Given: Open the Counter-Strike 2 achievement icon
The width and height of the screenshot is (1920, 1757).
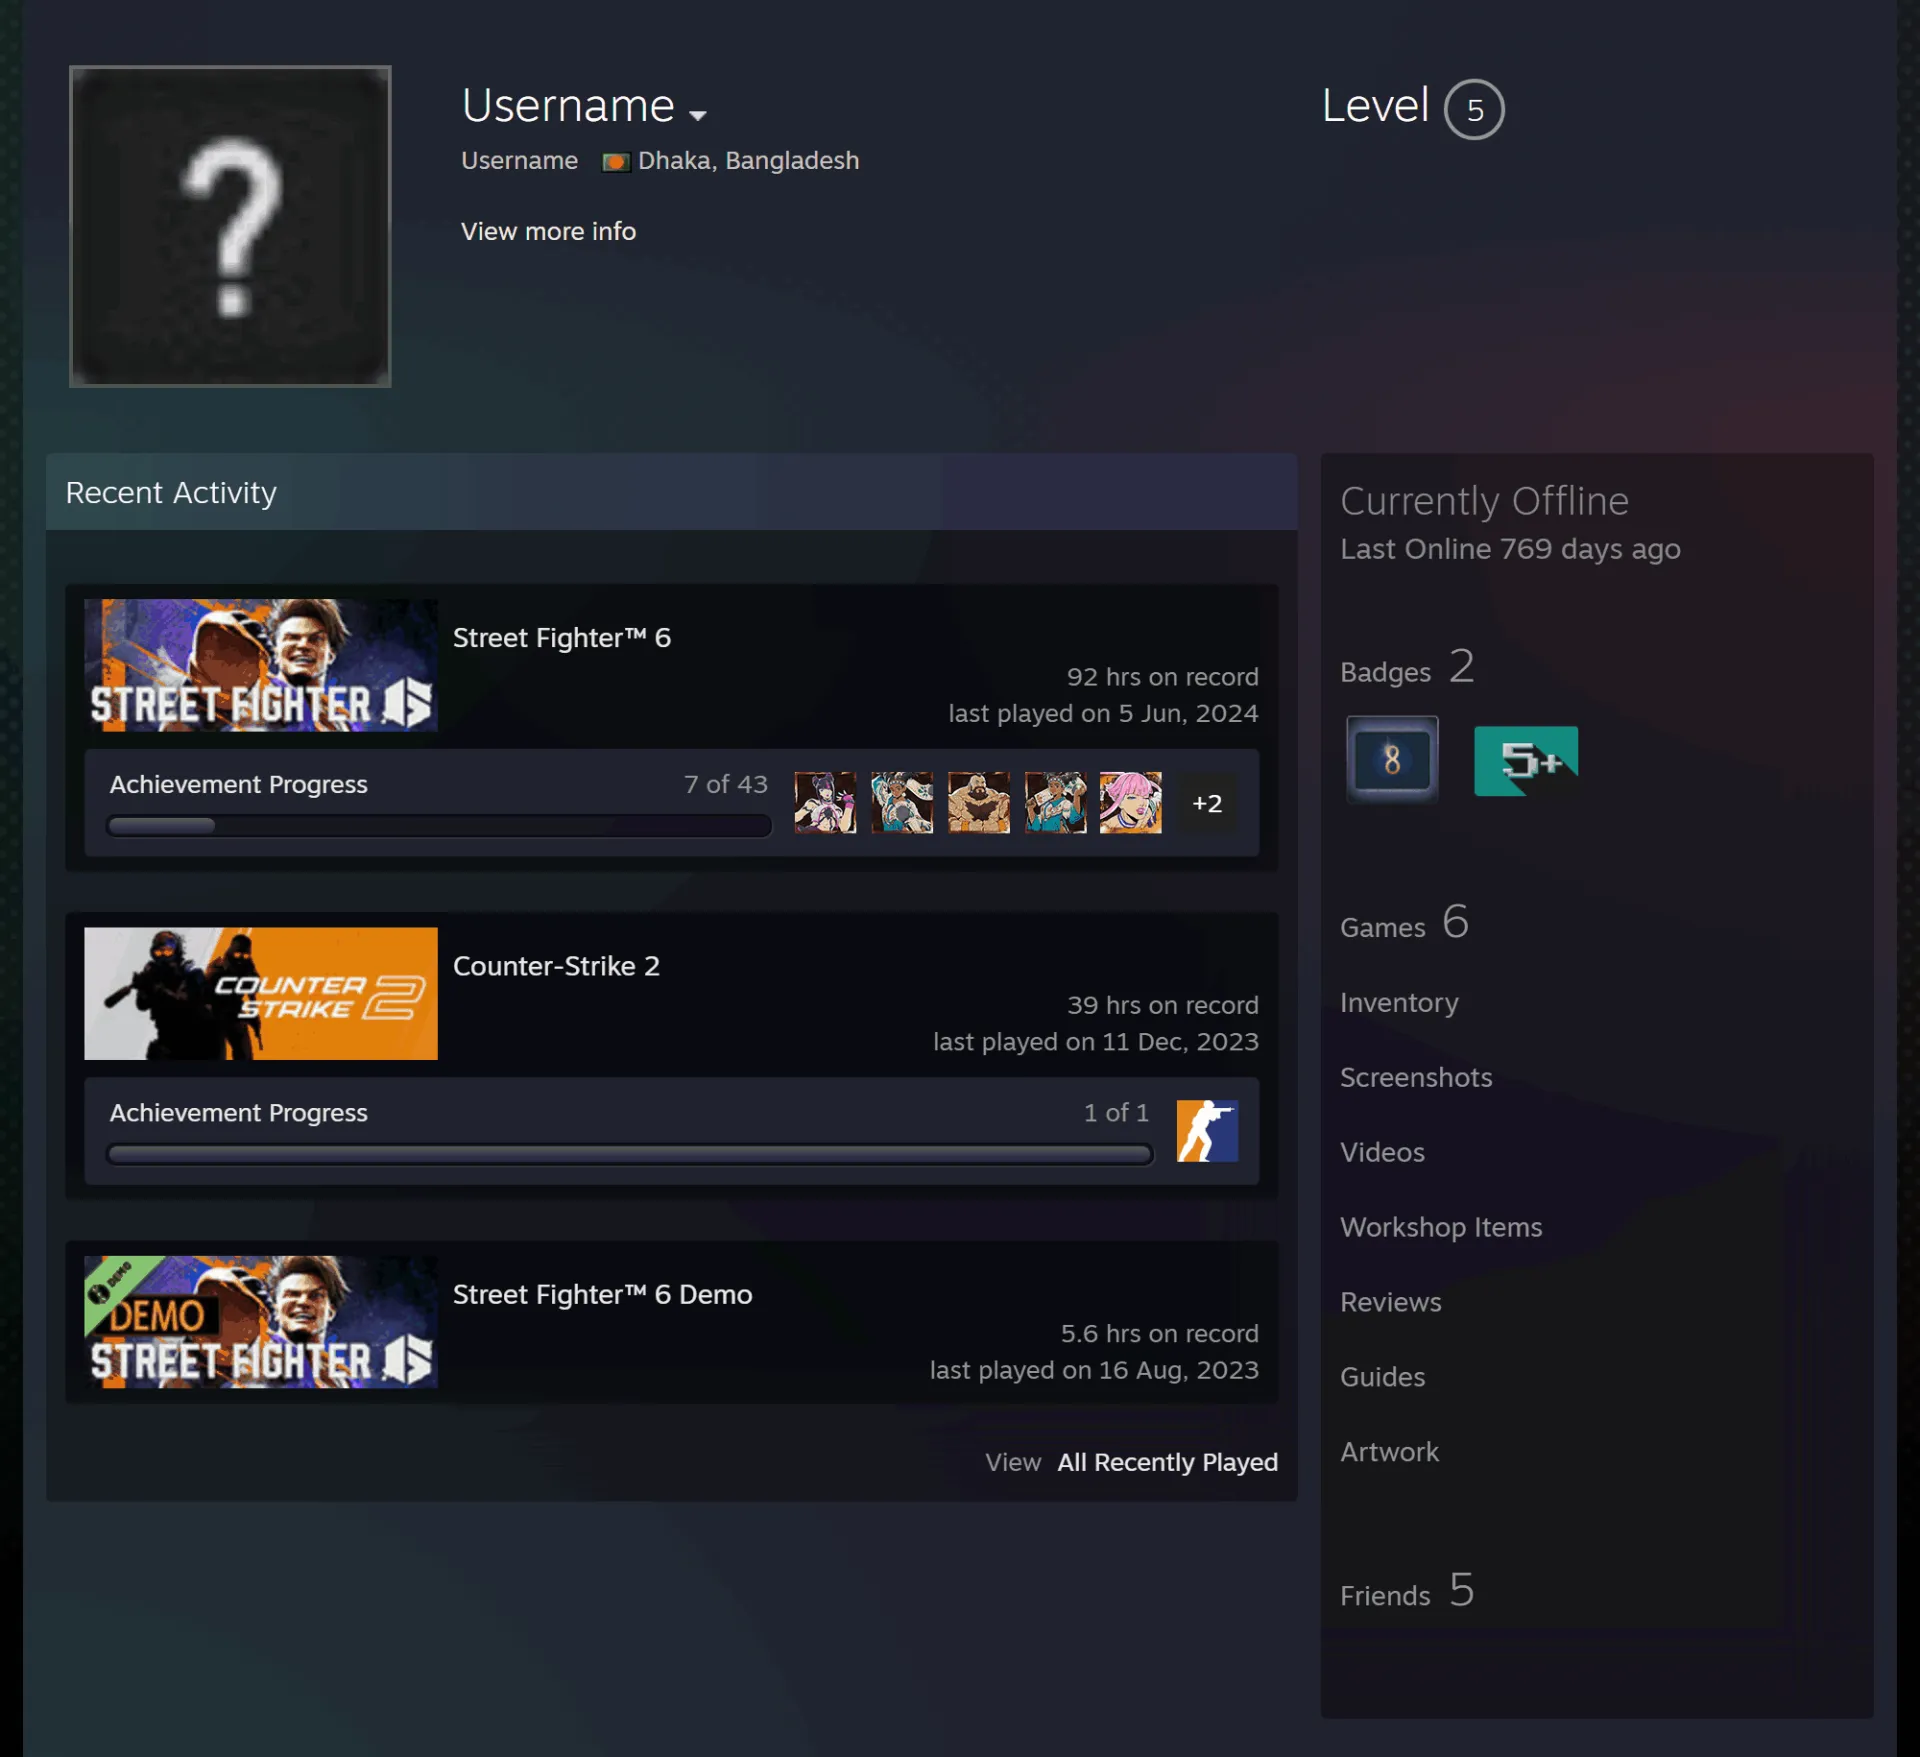Looking at the screenshot, I should pyautogui.click(x=1207, y=1131).
